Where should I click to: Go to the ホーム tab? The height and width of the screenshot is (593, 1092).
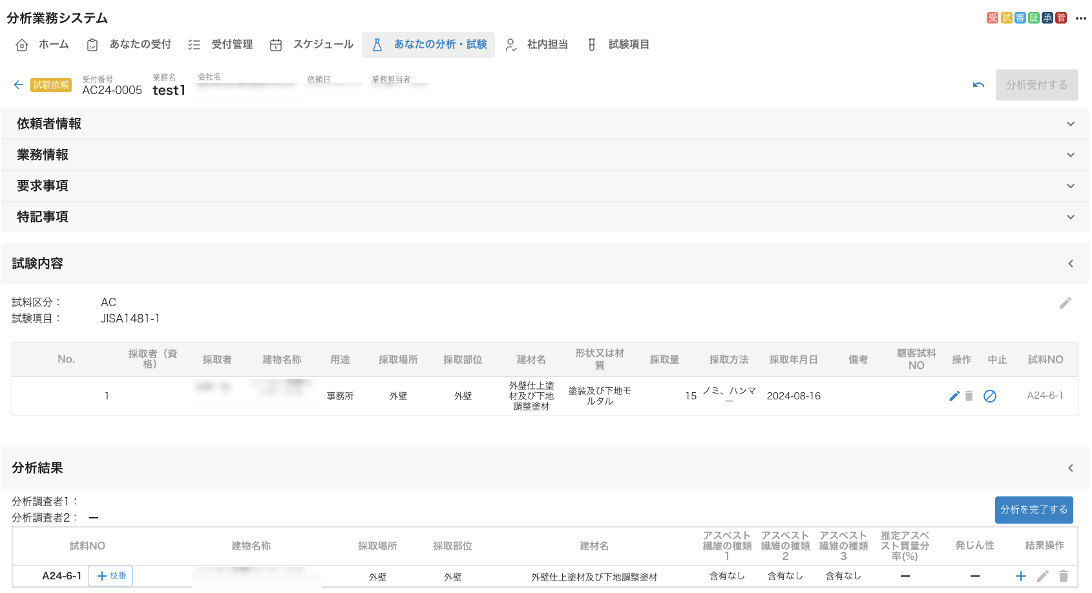coord(43,45)
